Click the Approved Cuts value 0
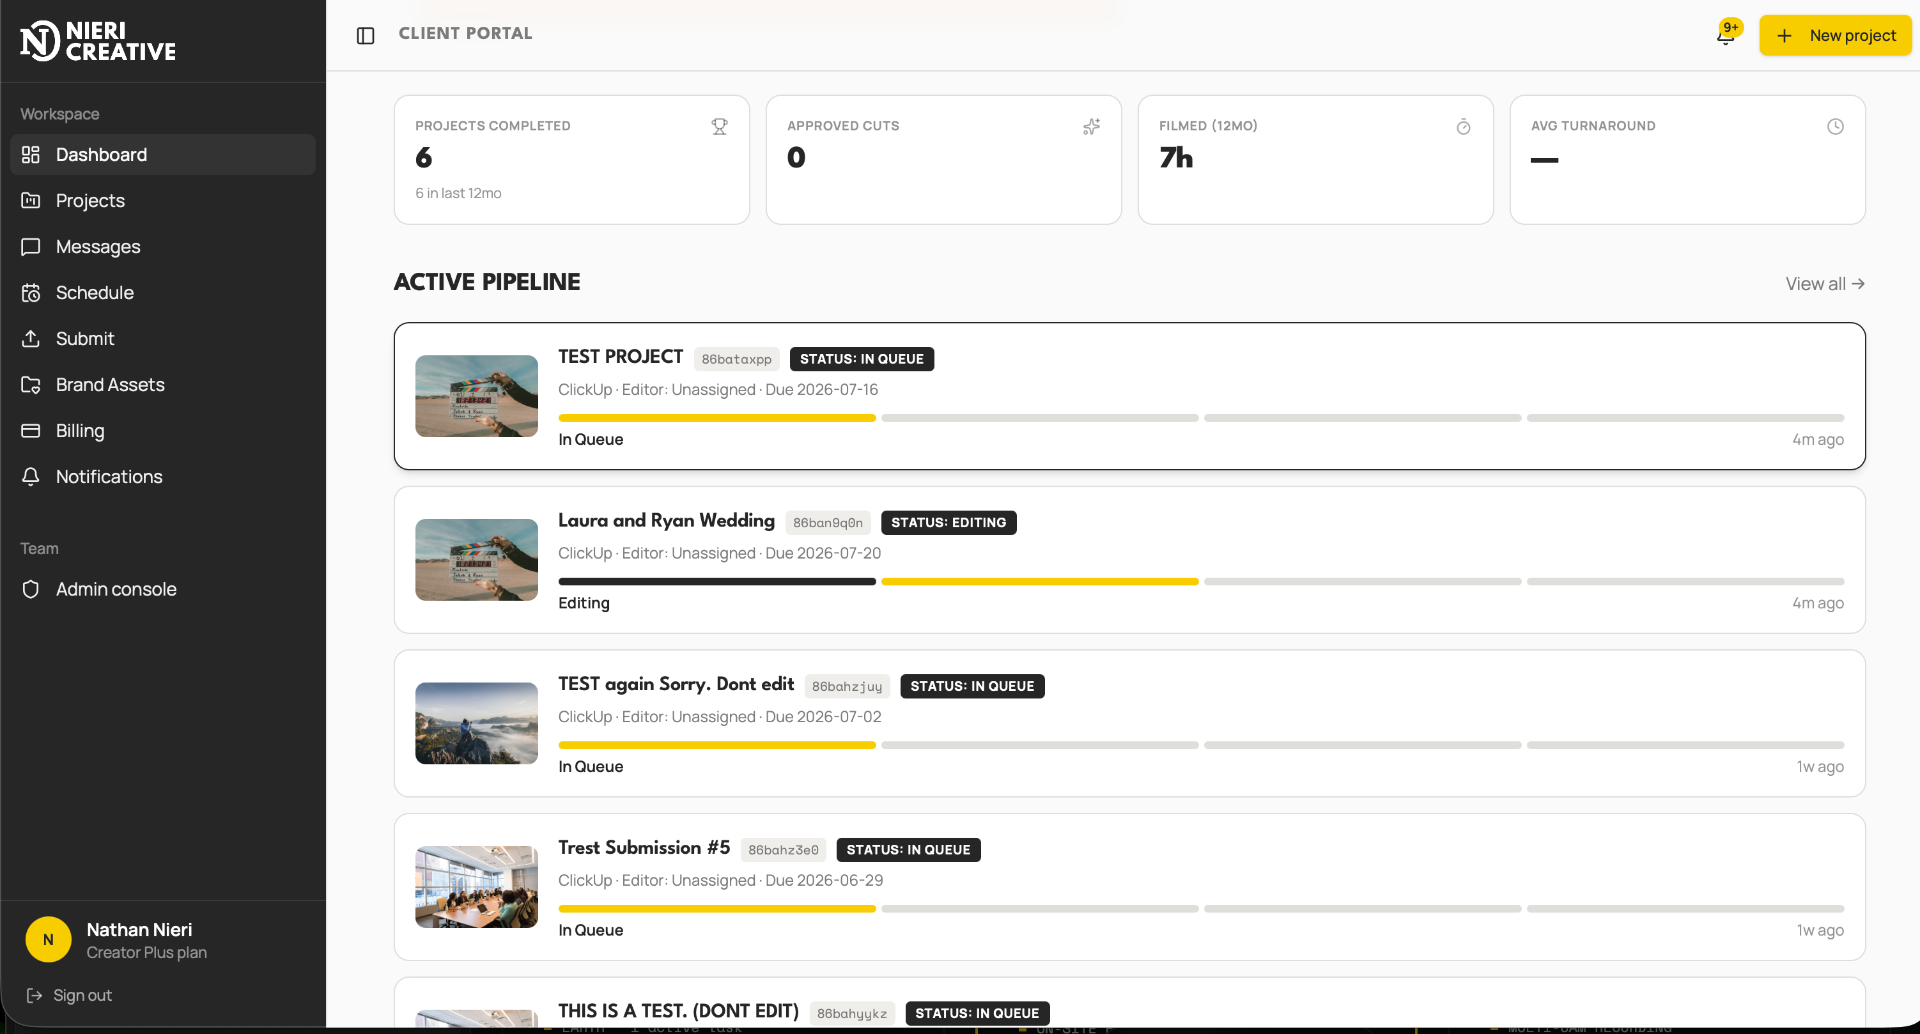This screenshot has height=1034, width=1920. 796,158
